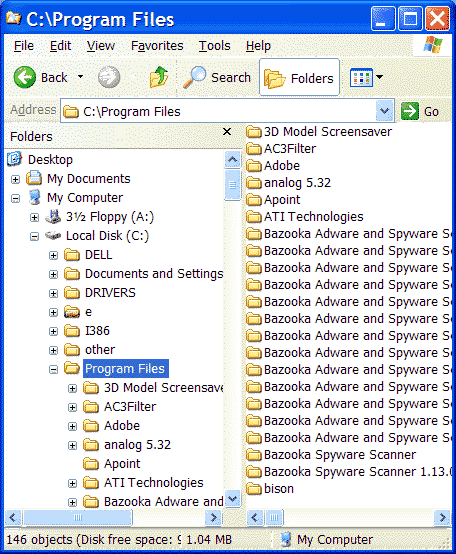Open the address bar dropdown list
This screenshot has width=456, height=554.
(384, 111)
